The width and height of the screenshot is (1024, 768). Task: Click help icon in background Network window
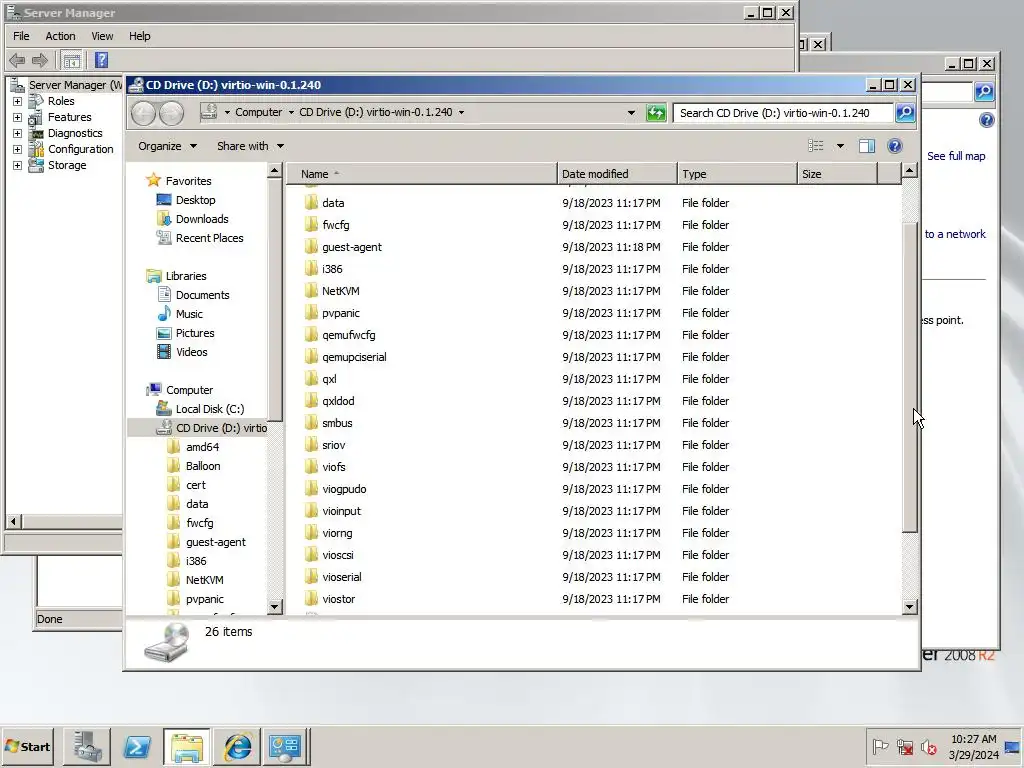click(987, 120)
